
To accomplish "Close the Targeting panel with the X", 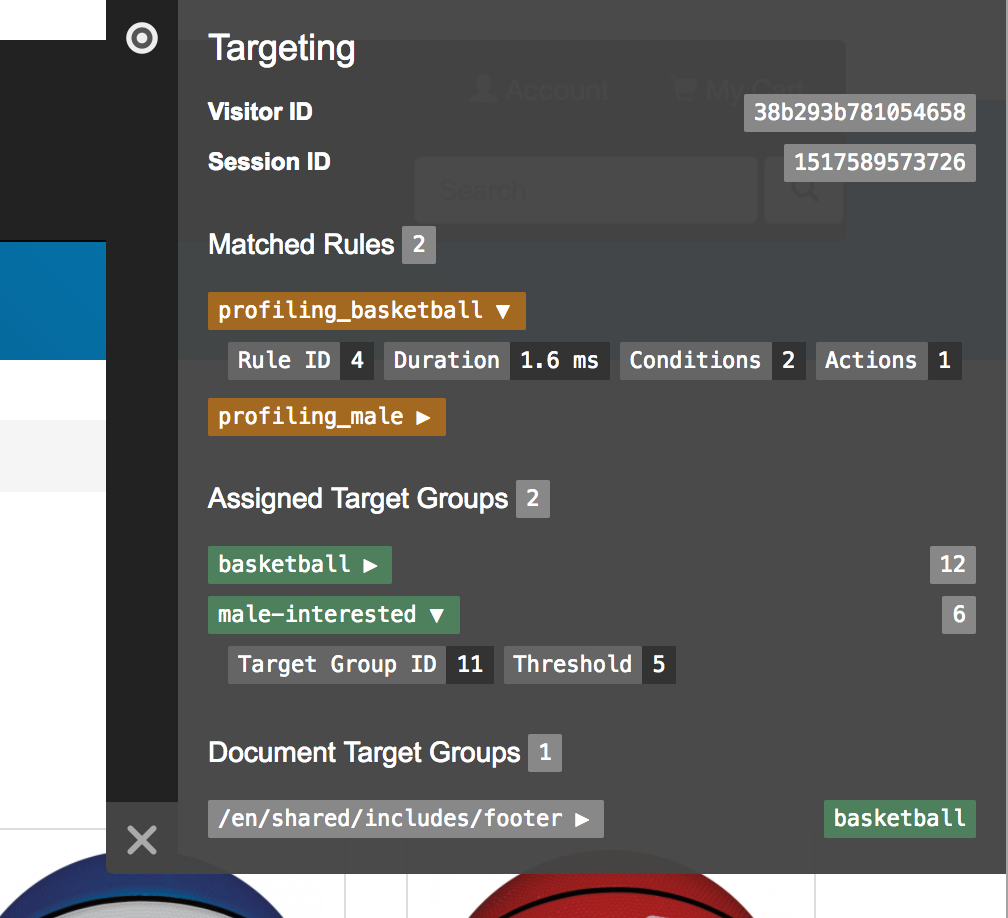I will 141,840.
